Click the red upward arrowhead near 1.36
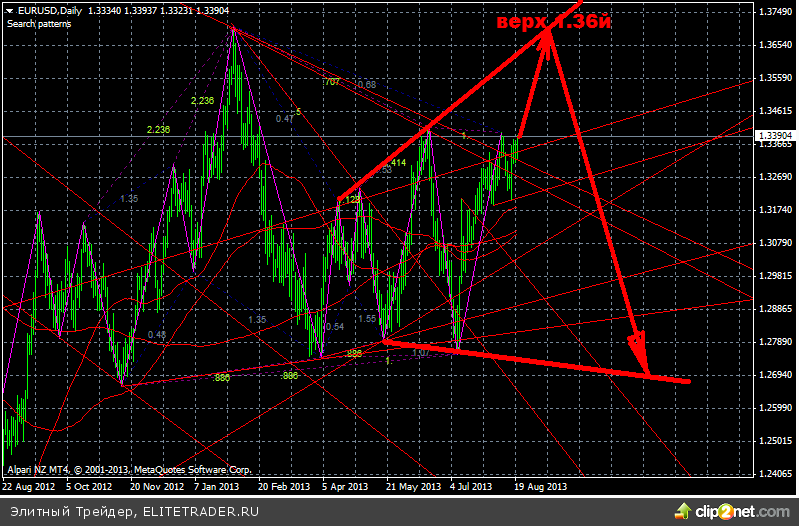Screen dimensions: 799x526 click(547, 38)
